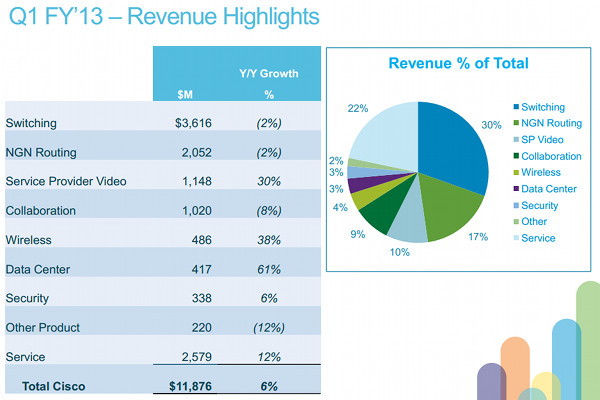Click the 'NGN Routing' row label in table
Screen dimensions: 600x400
coord(41,152)
